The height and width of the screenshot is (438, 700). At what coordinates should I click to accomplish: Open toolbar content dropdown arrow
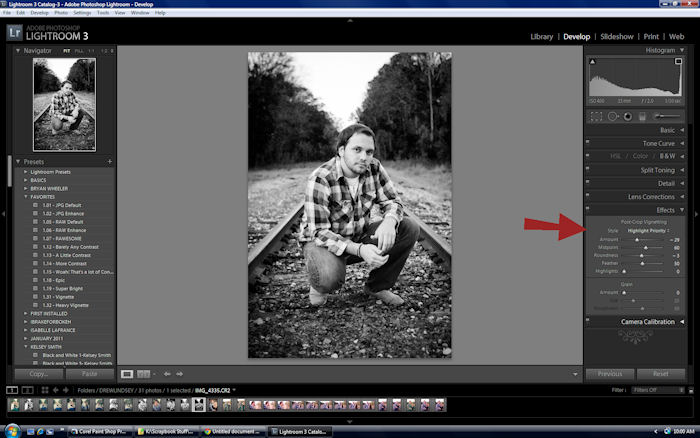tap(575, 374)
